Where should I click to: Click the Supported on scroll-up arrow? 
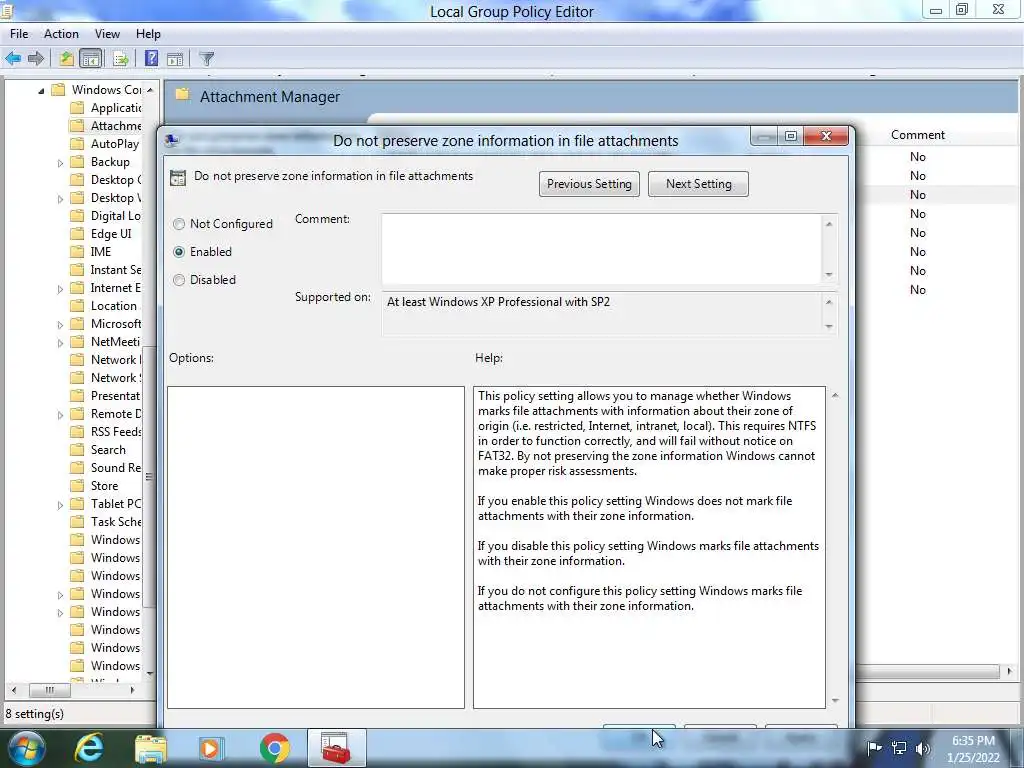click(x=829, y=302)
